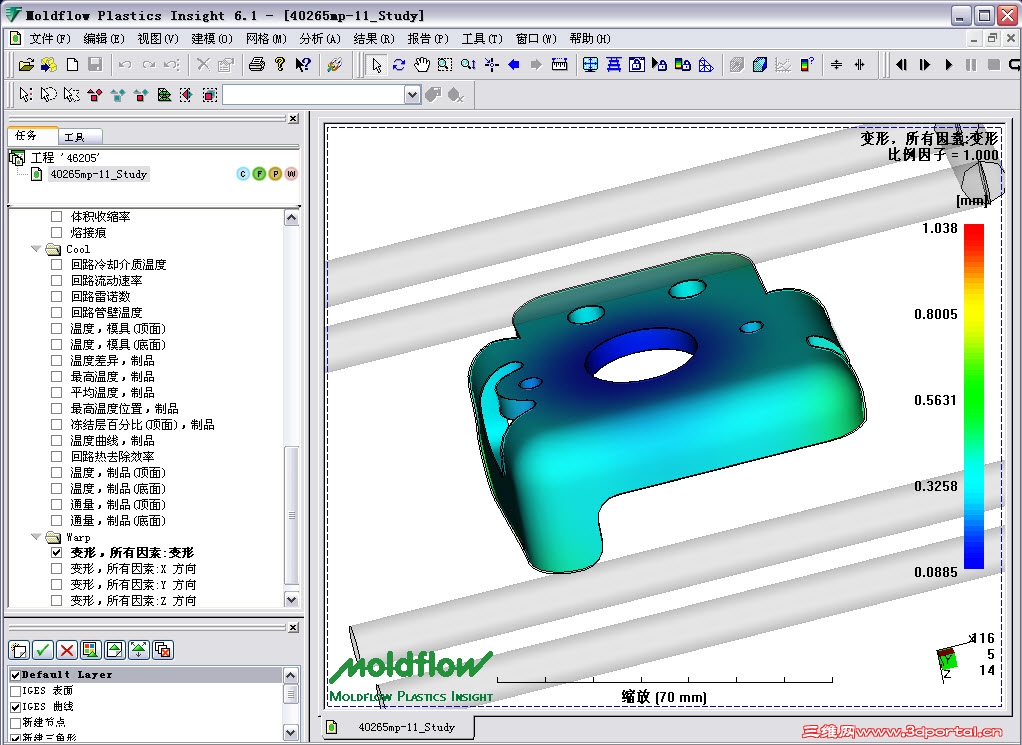Collapse the Cool results folder
The image size is (1022, 745).
coord(36,249)
